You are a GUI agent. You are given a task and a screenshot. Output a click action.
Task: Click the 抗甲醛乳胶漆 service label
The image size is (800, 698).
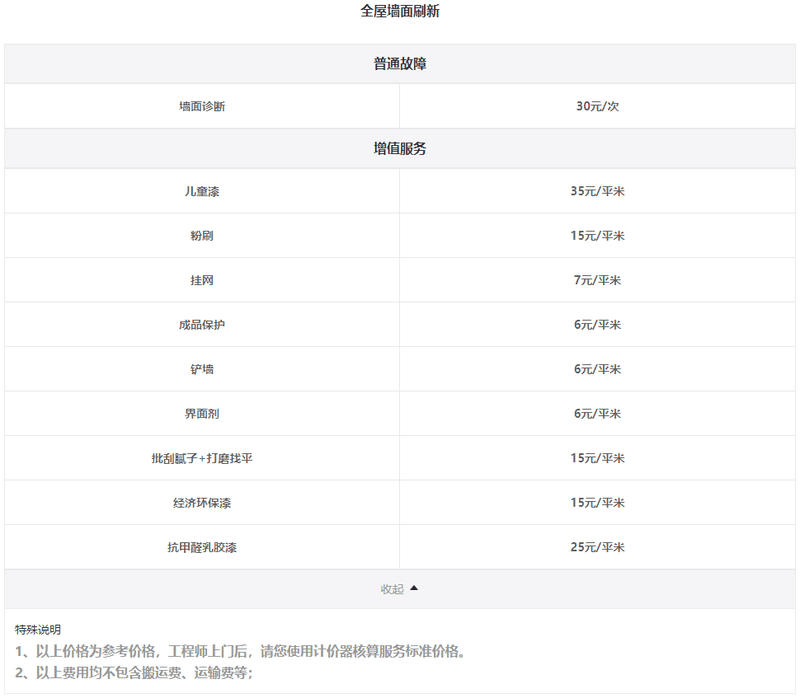202,547
